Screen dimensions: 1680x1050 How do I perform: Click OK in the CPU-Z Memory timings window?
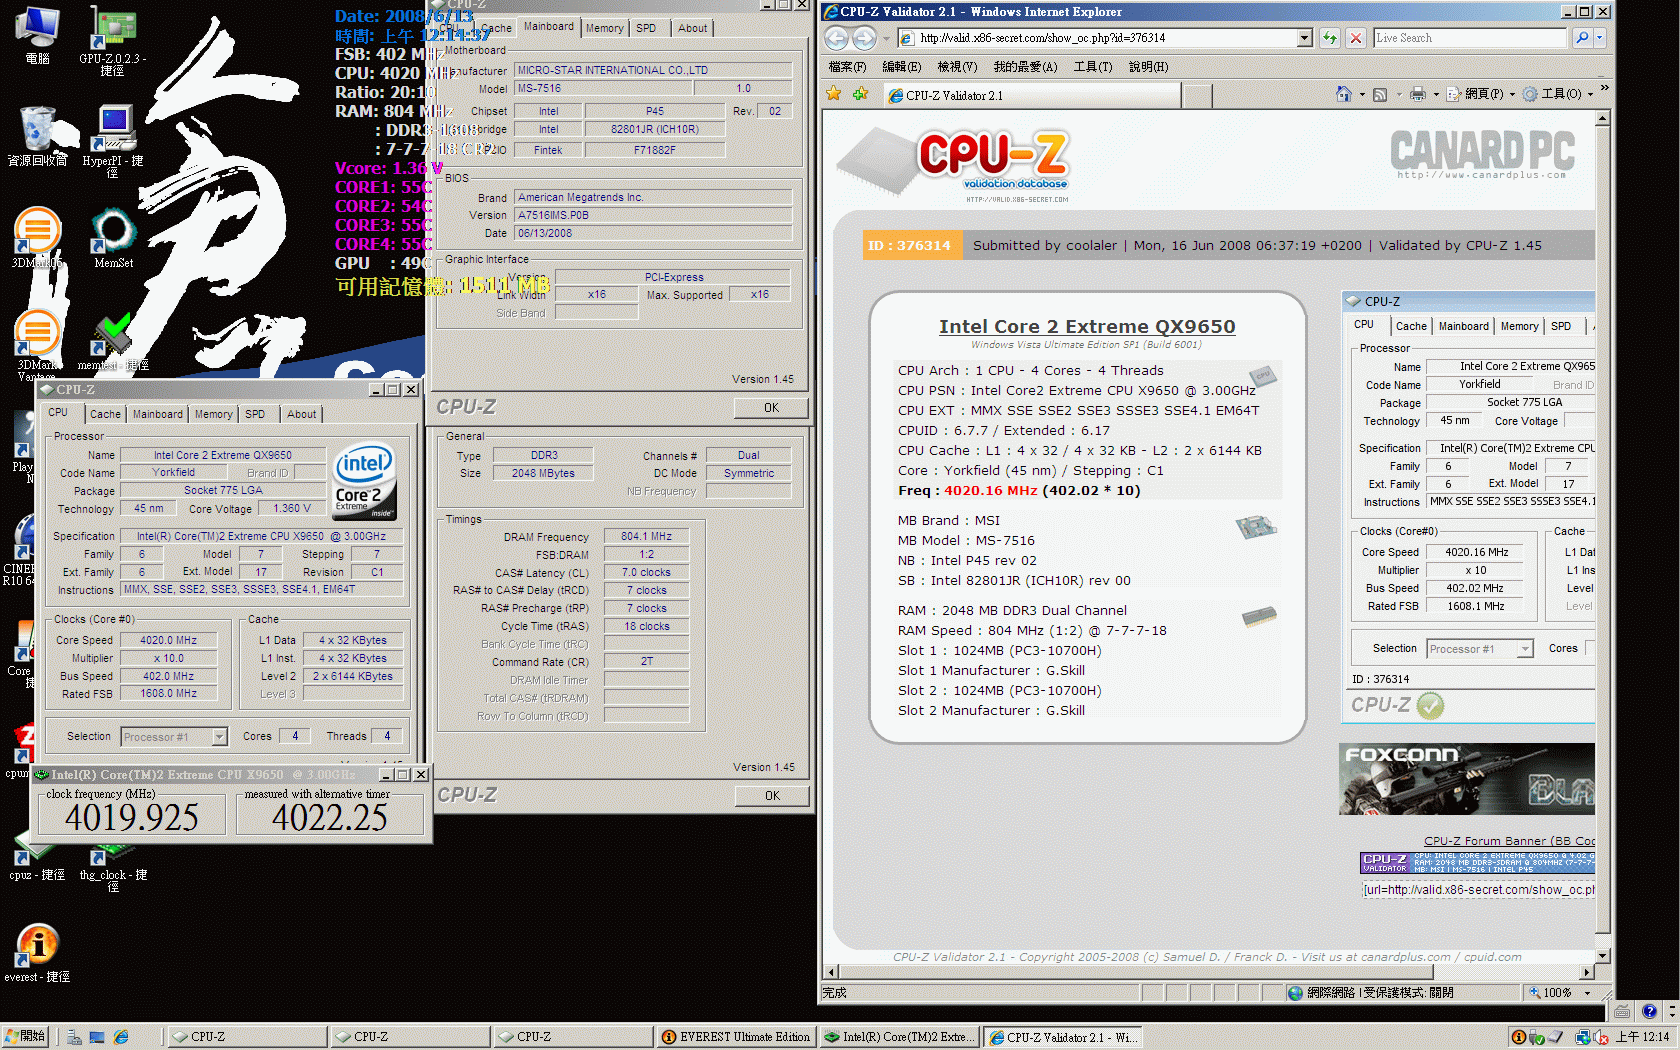pyautogui.click(x=771, y=796)
